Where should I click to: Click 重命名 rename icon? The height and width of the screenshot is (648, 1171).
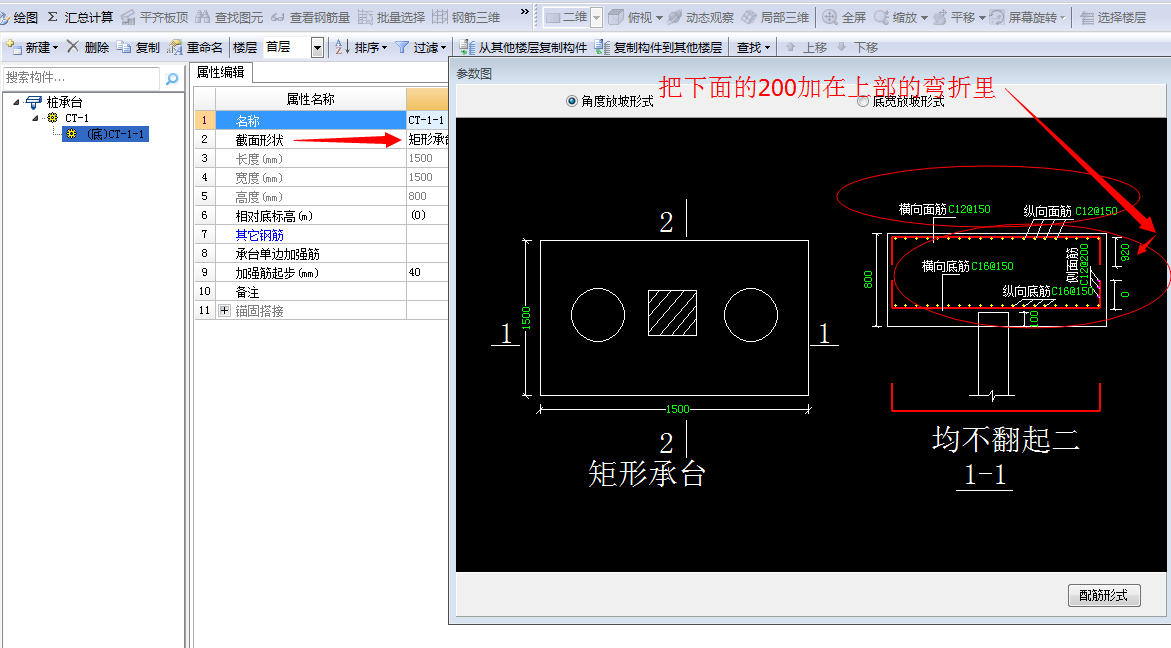click(x=175, y=47)
